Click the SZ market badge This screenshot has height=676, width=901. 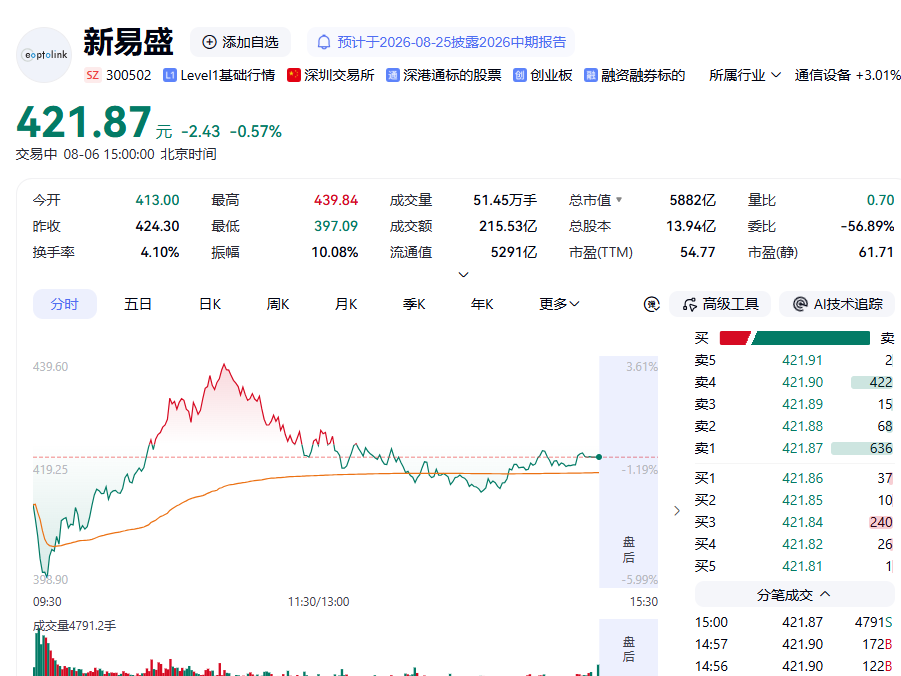(x=93, y=75)
